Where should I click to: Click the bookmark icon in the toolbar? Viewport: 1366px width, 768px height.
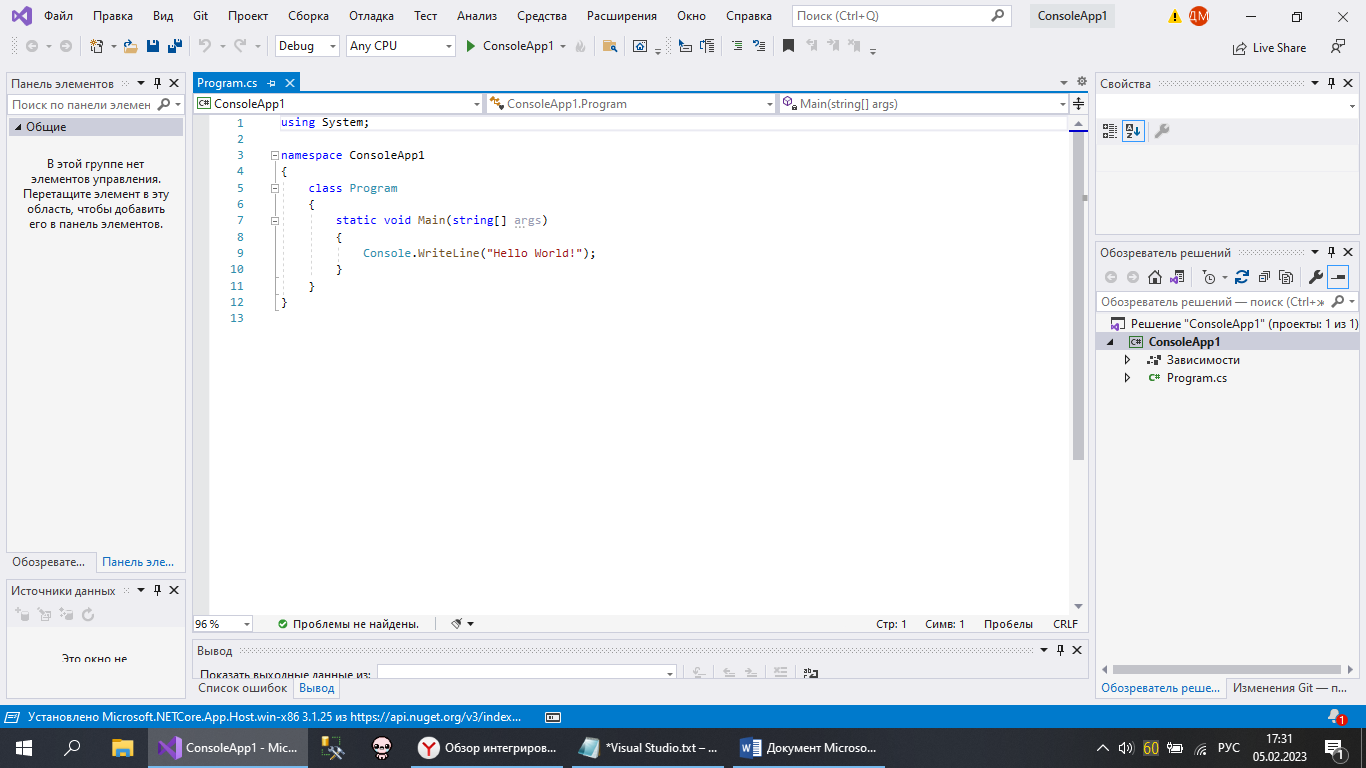(x=788, y=46)
